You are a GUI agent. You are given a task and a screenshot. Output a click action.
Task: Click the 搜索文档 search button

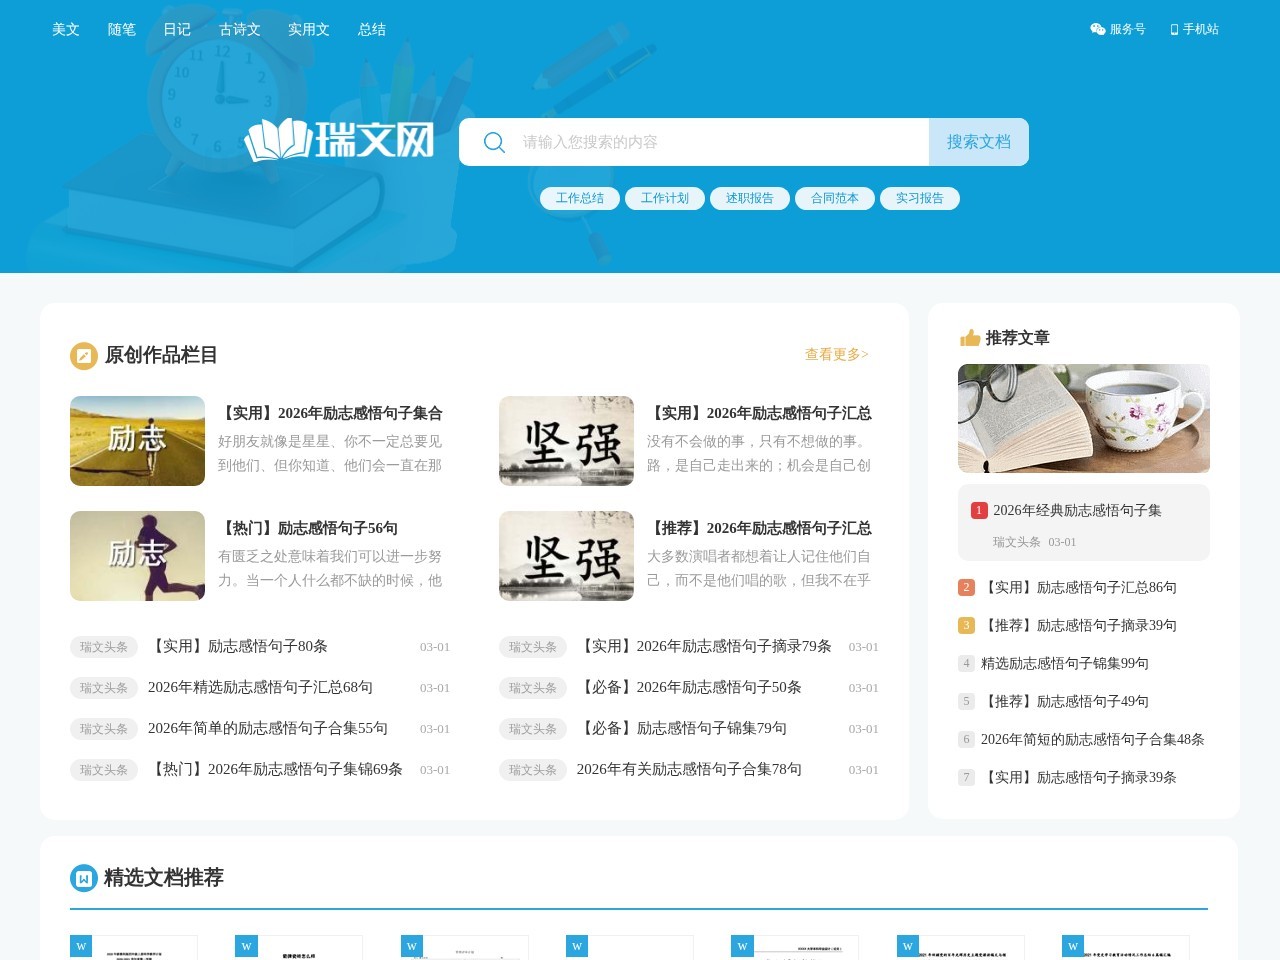(x=978, y=142)
